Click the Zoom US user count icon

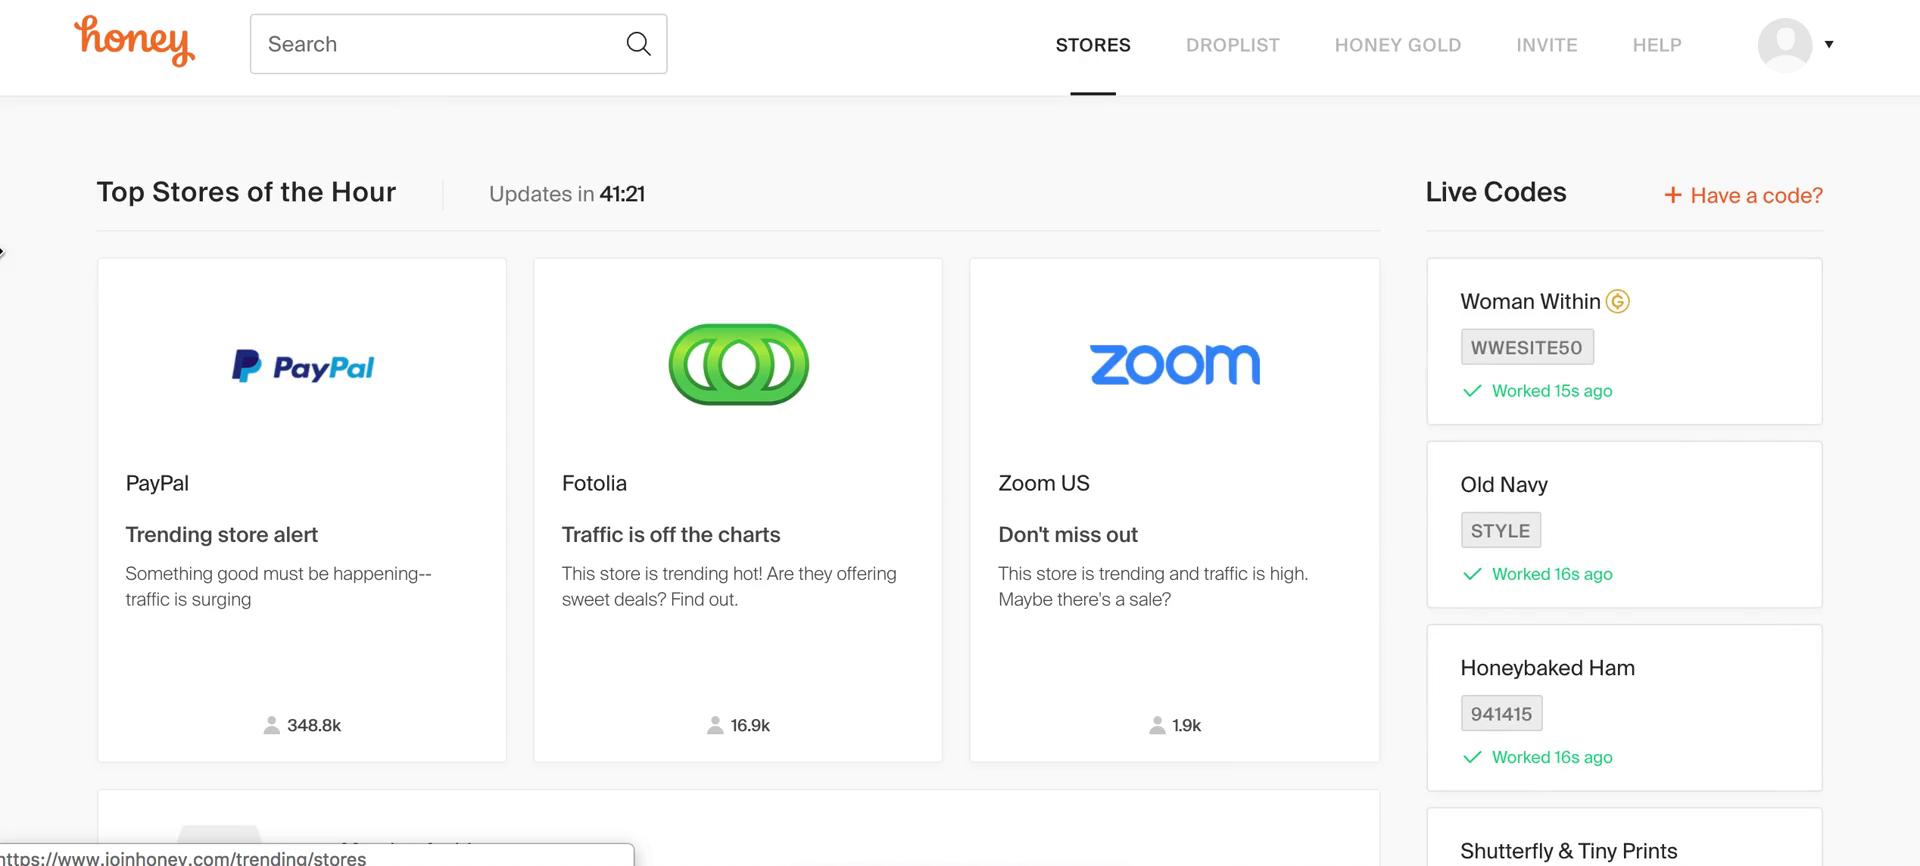1157,725
